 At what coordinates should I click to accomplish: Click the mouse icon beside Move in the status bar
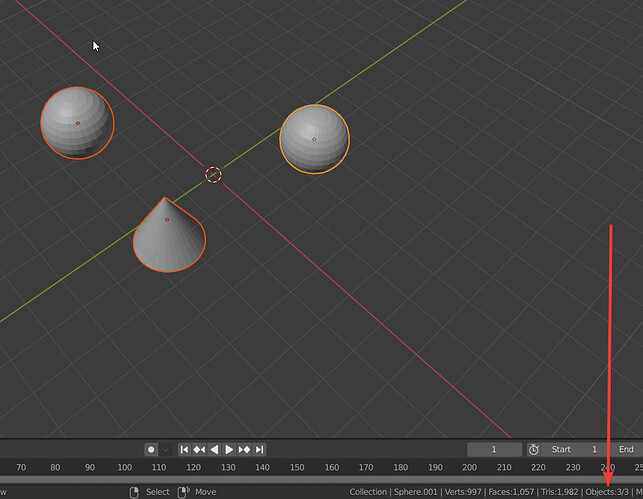183,492
